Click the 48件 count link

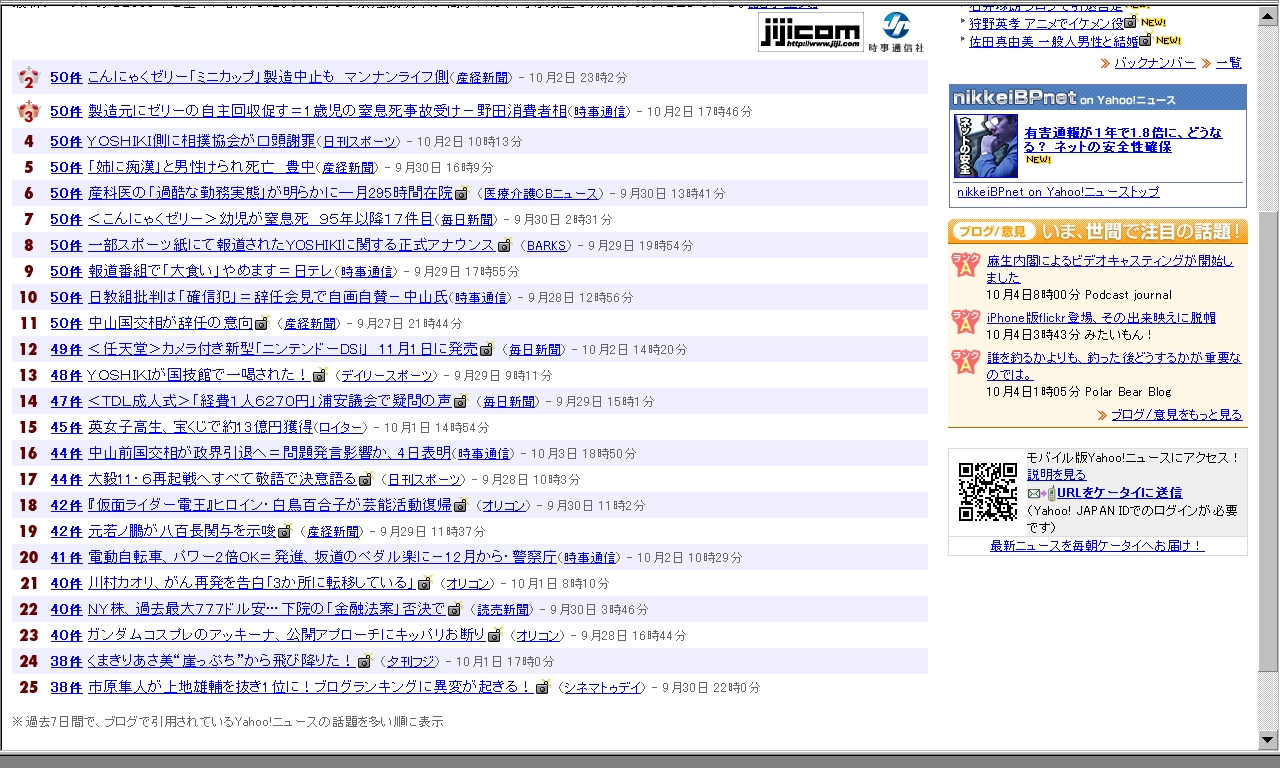[x=66, y=375]
